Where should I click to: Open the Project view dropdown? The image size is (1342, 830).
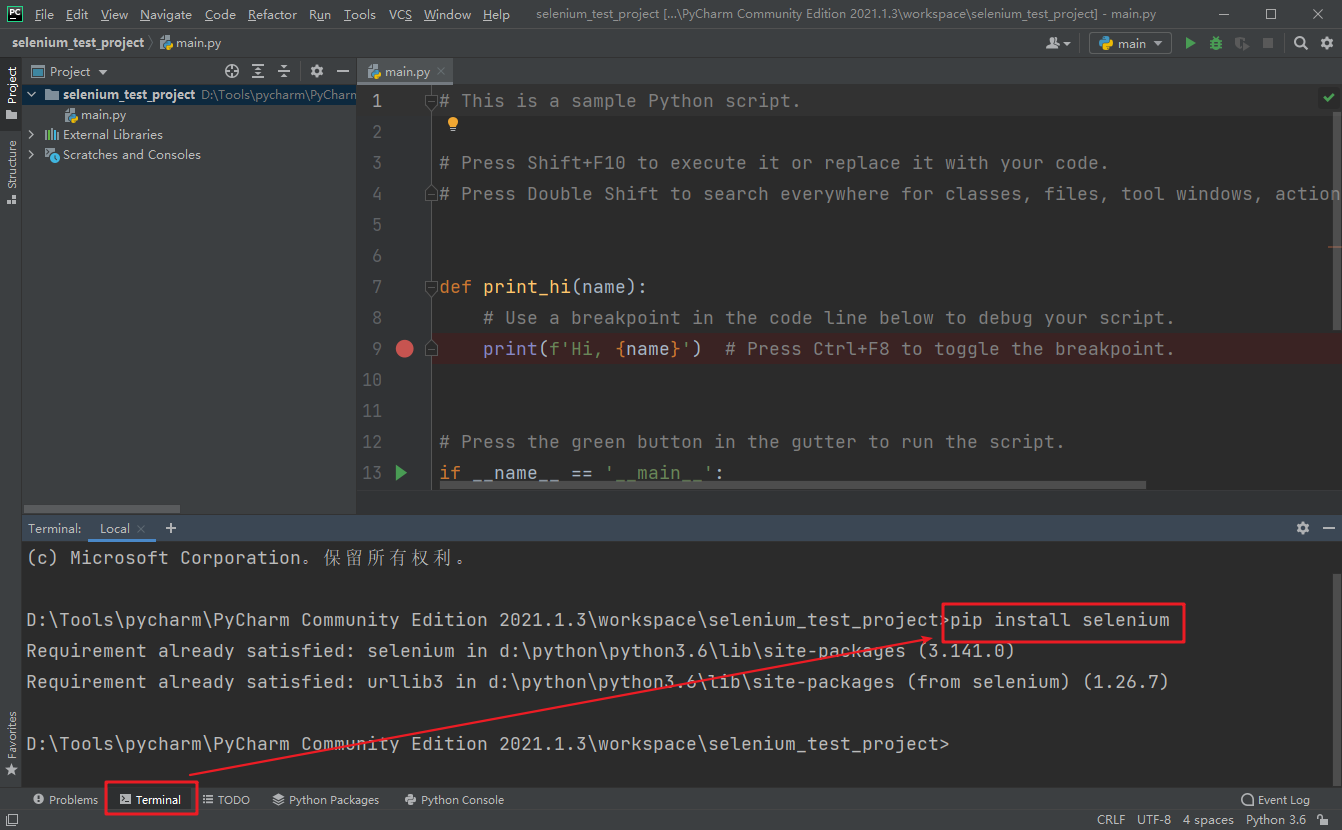click(69, 71)
